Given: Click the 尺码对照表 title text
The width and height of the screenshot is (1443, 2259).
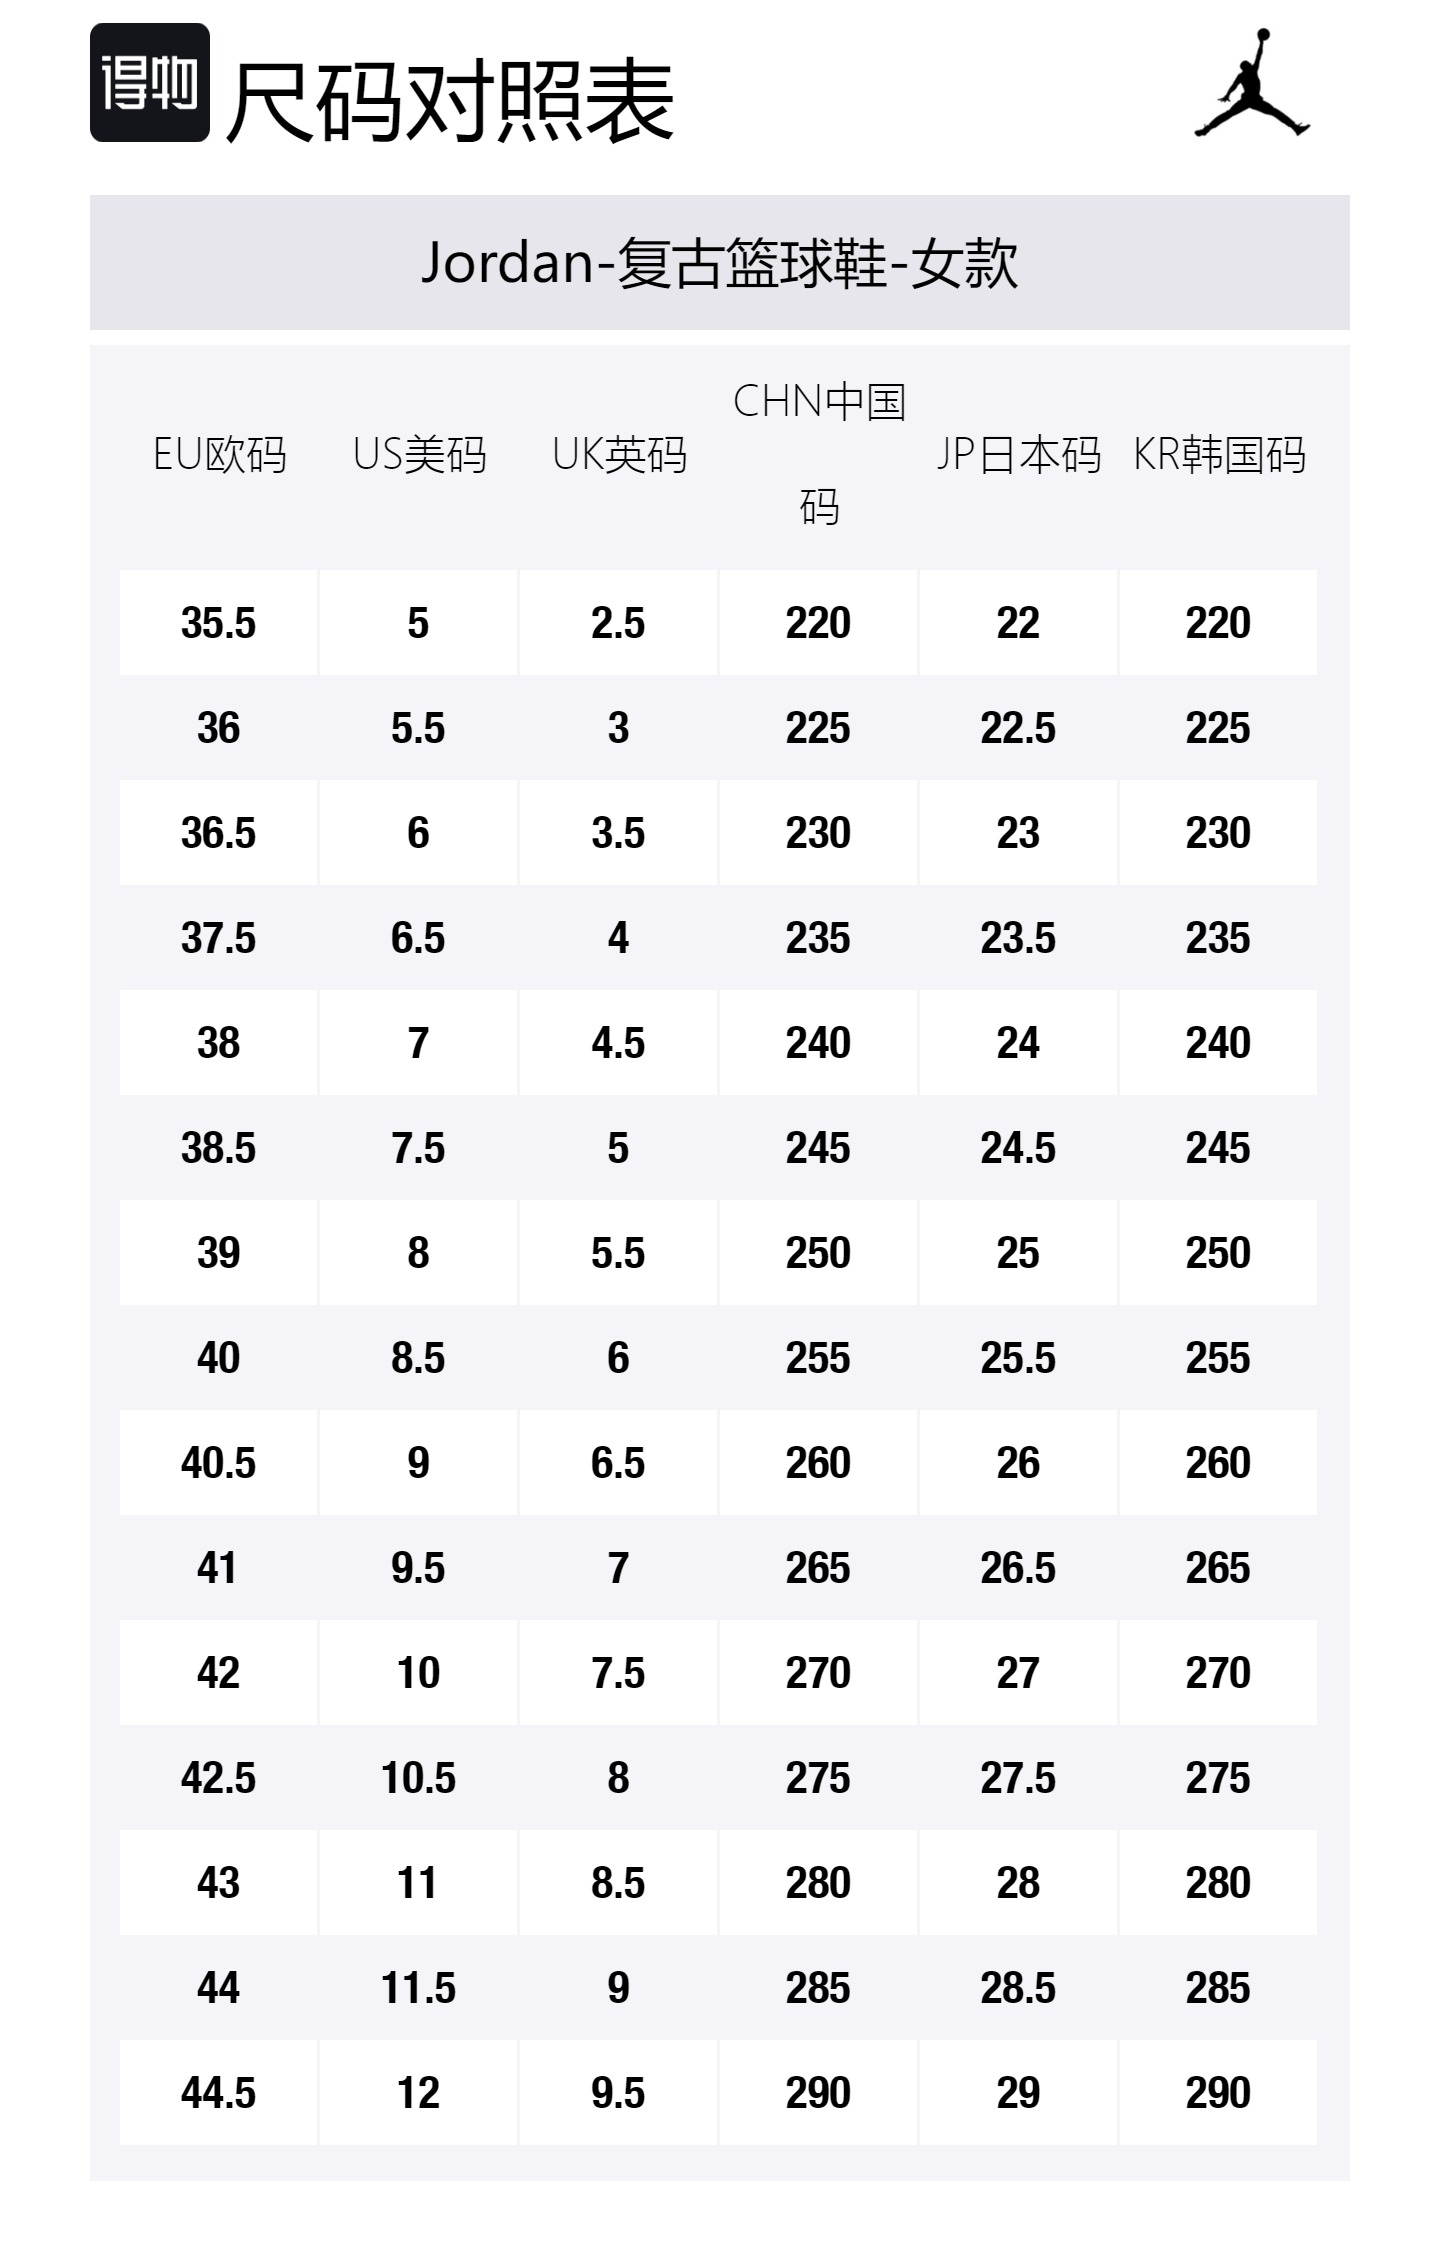Looking at the screenshot, I should [450, 101].
